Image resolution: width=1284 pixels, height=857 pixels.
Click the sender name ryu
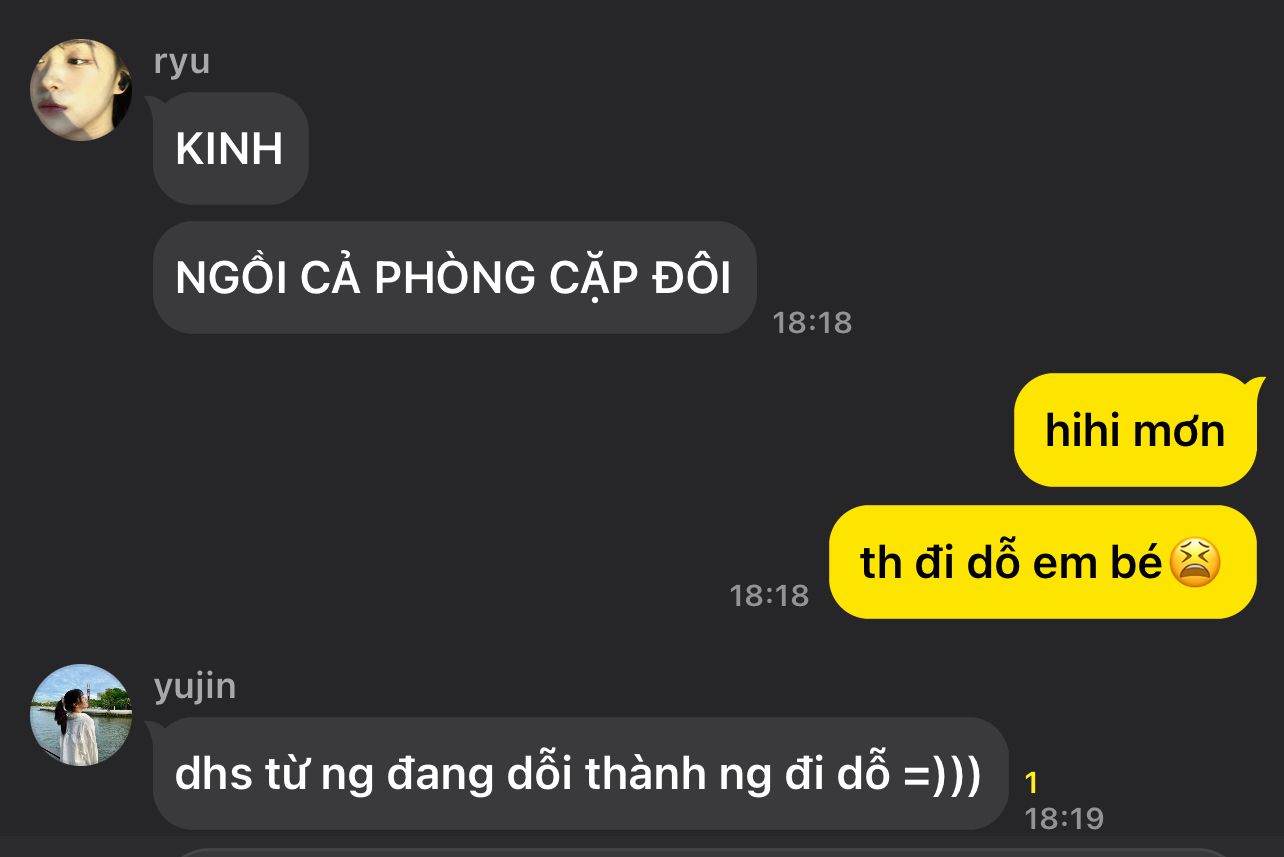[x=182, y=62]
